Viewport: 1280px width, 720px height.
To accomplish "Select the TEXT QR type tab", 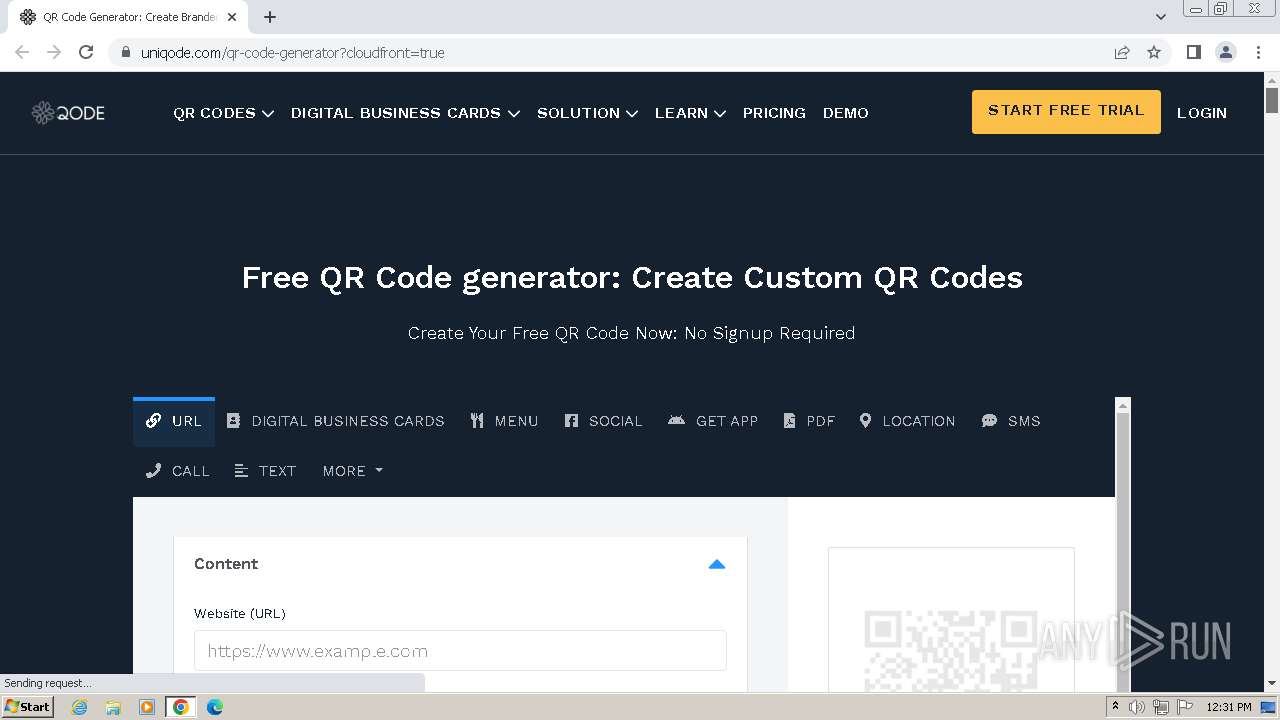I will [265, 471].
